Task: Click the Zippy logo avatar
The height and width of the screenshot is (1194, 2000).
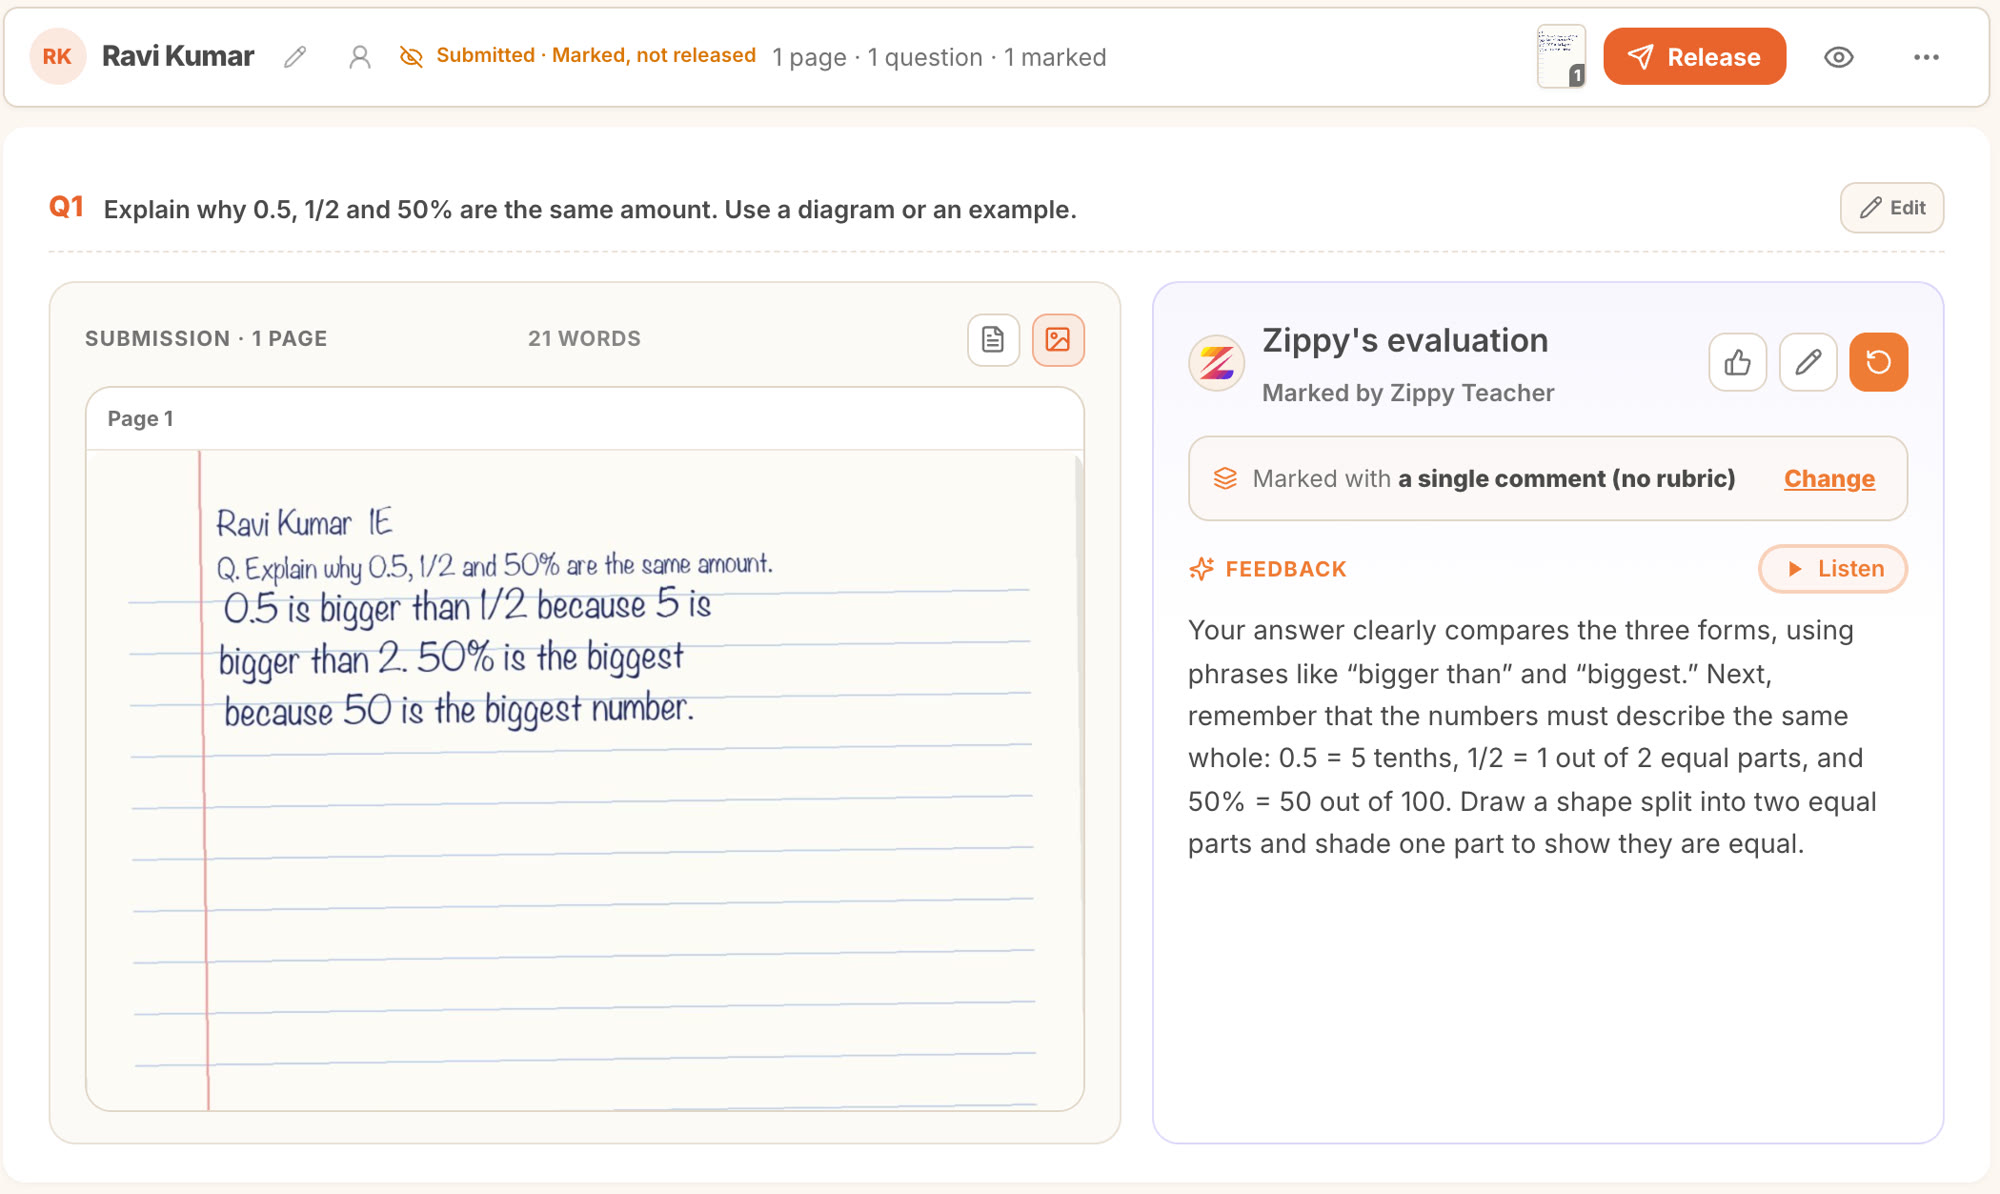Action: pyautogui.click(x=1217, y=363)
